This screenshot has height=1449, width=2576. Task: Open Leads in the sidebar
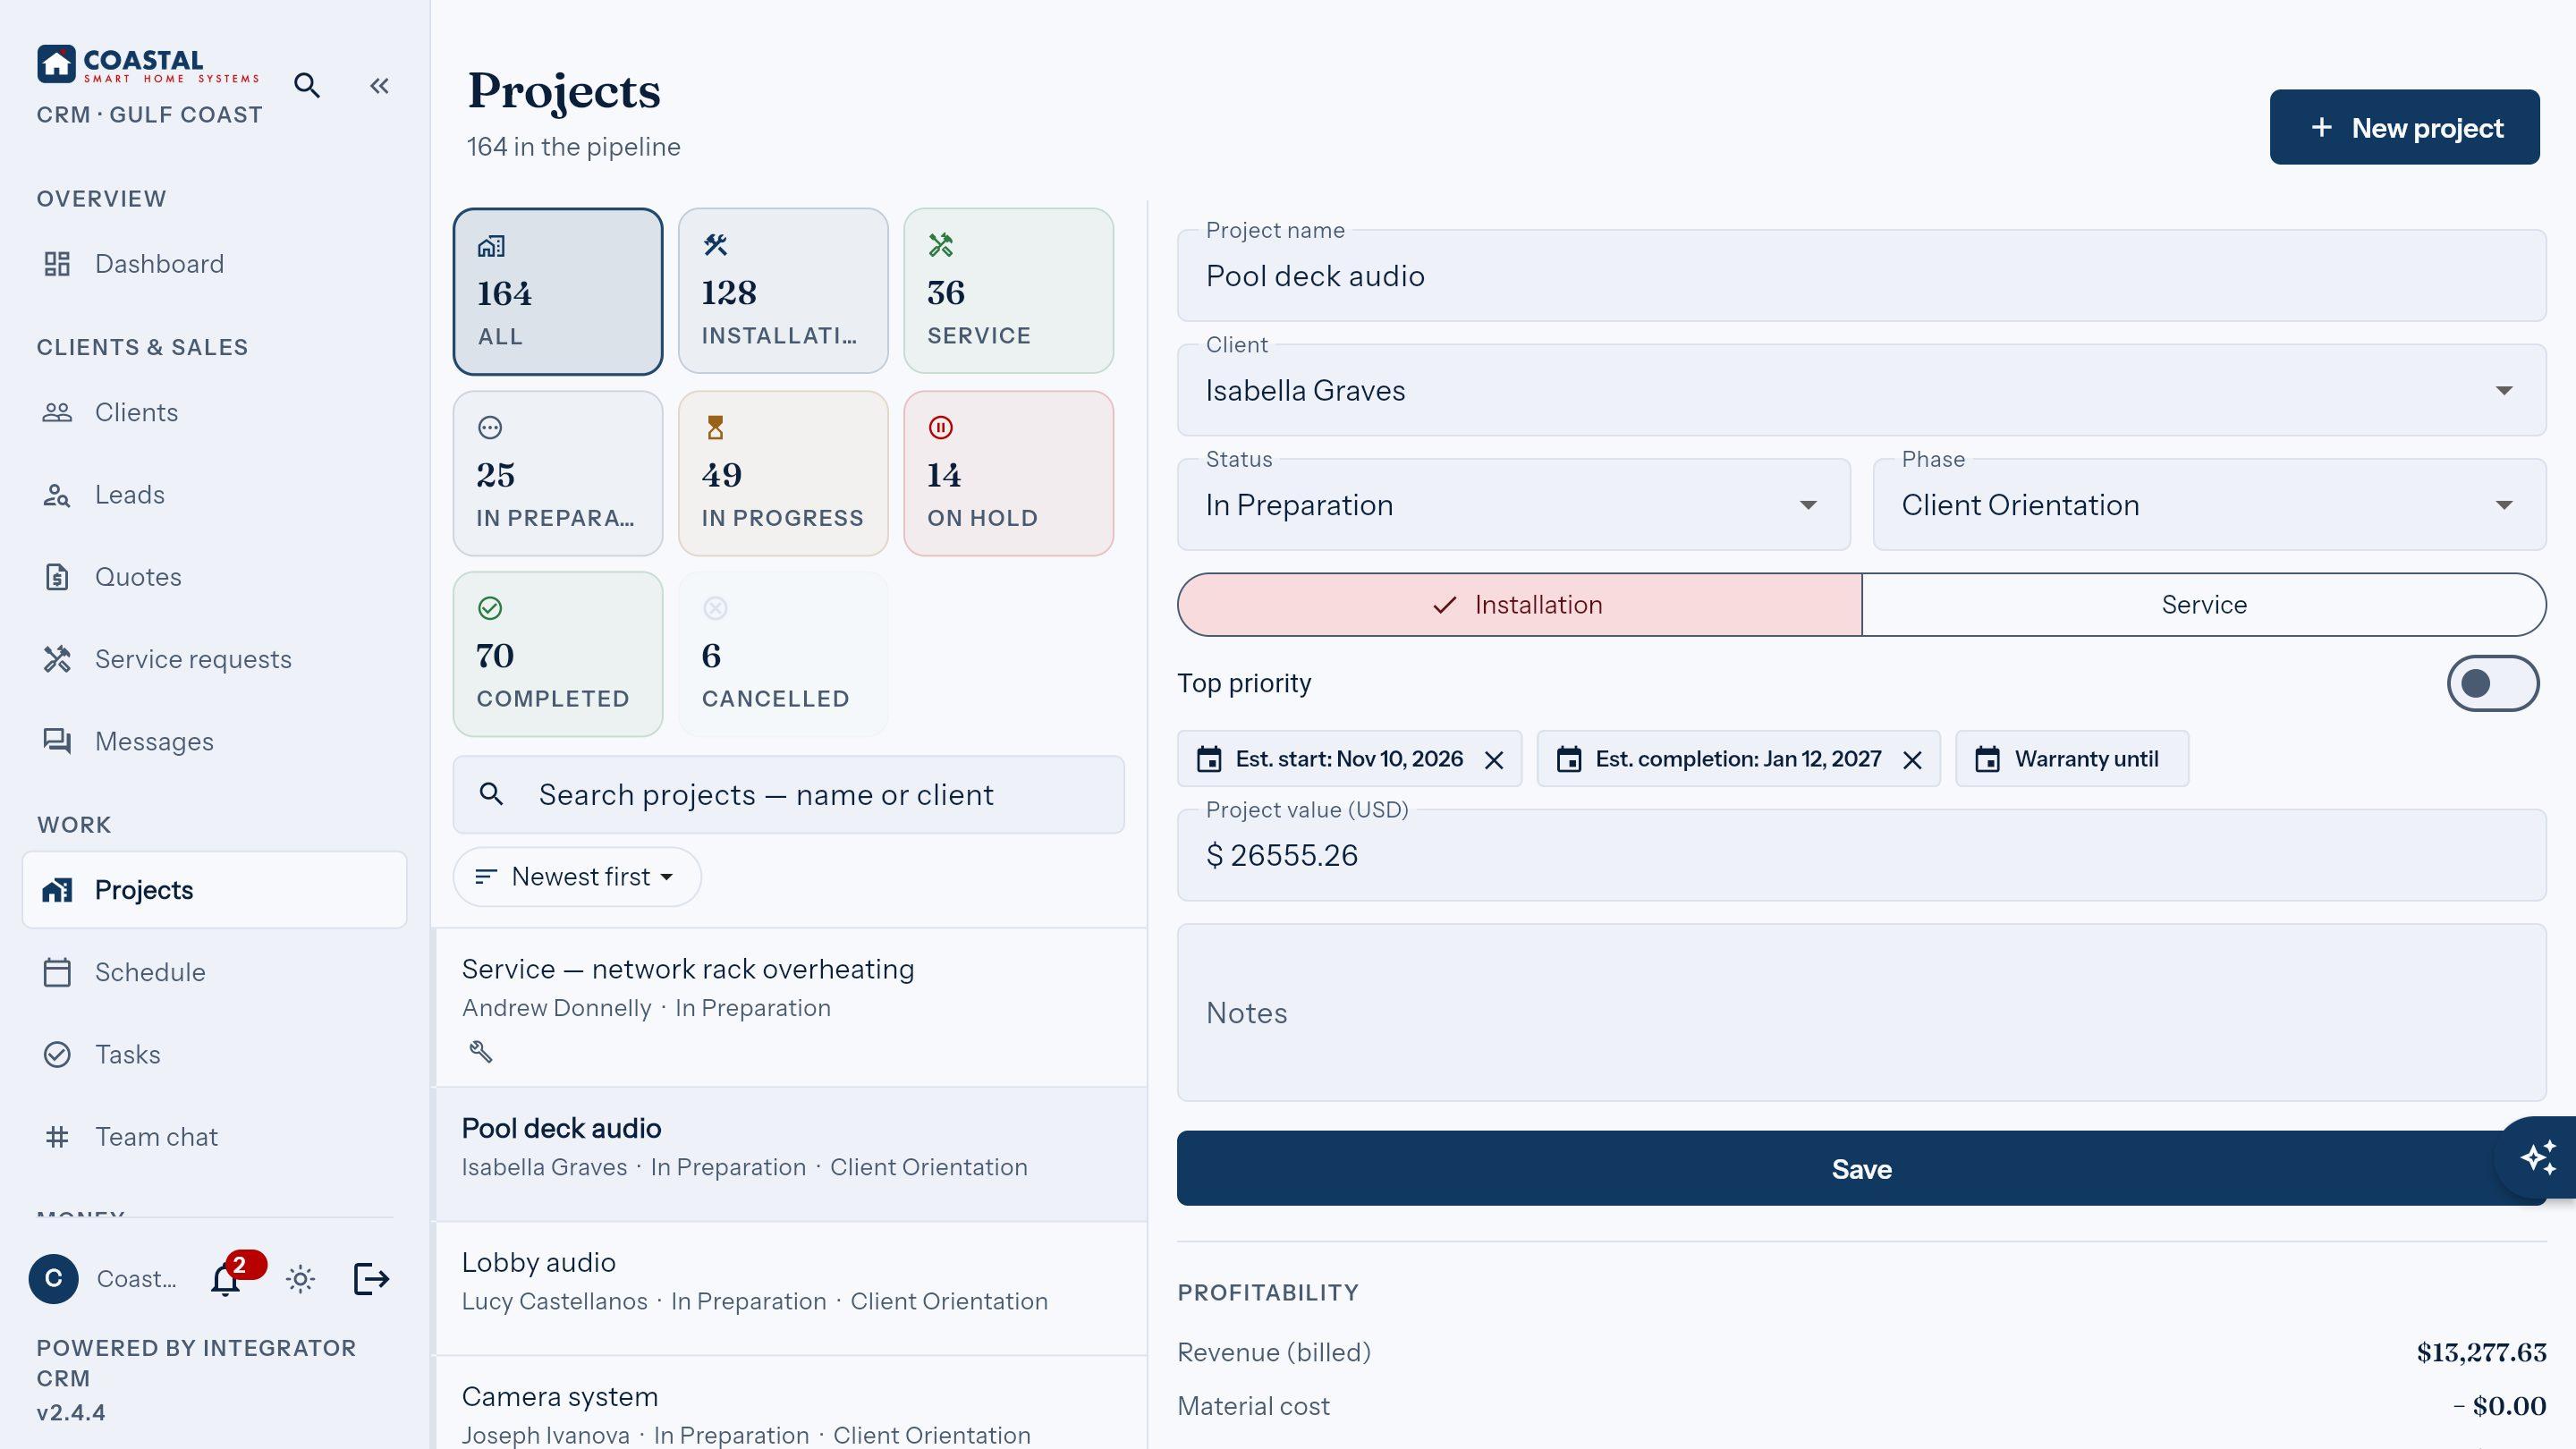(x=215, y=495)
